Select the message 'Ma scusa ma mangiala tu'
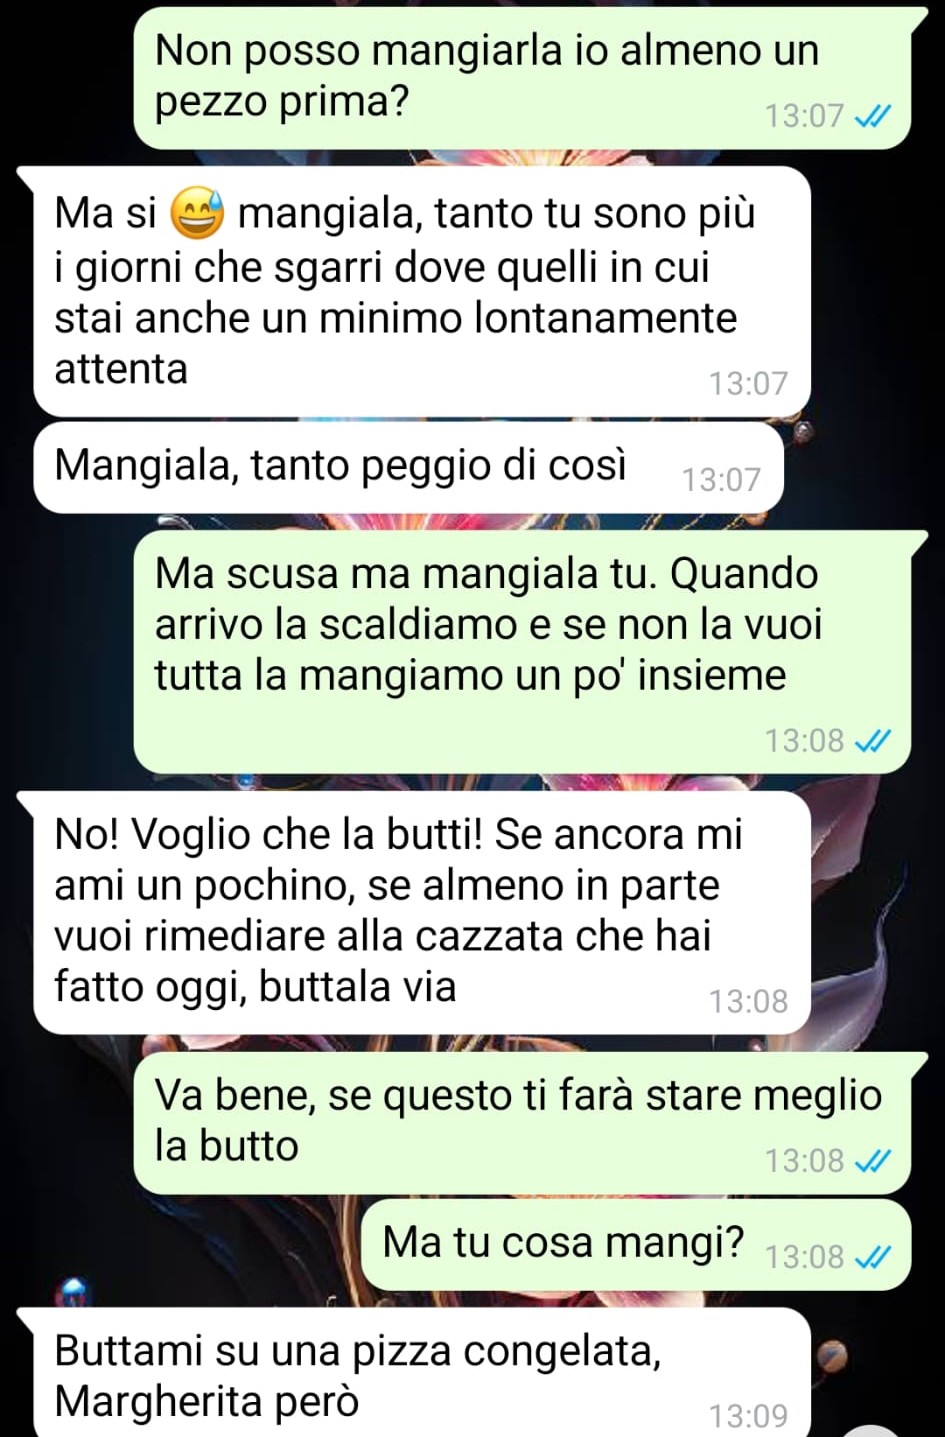The width and height of the screenshot is (945, 1437). 523,652
